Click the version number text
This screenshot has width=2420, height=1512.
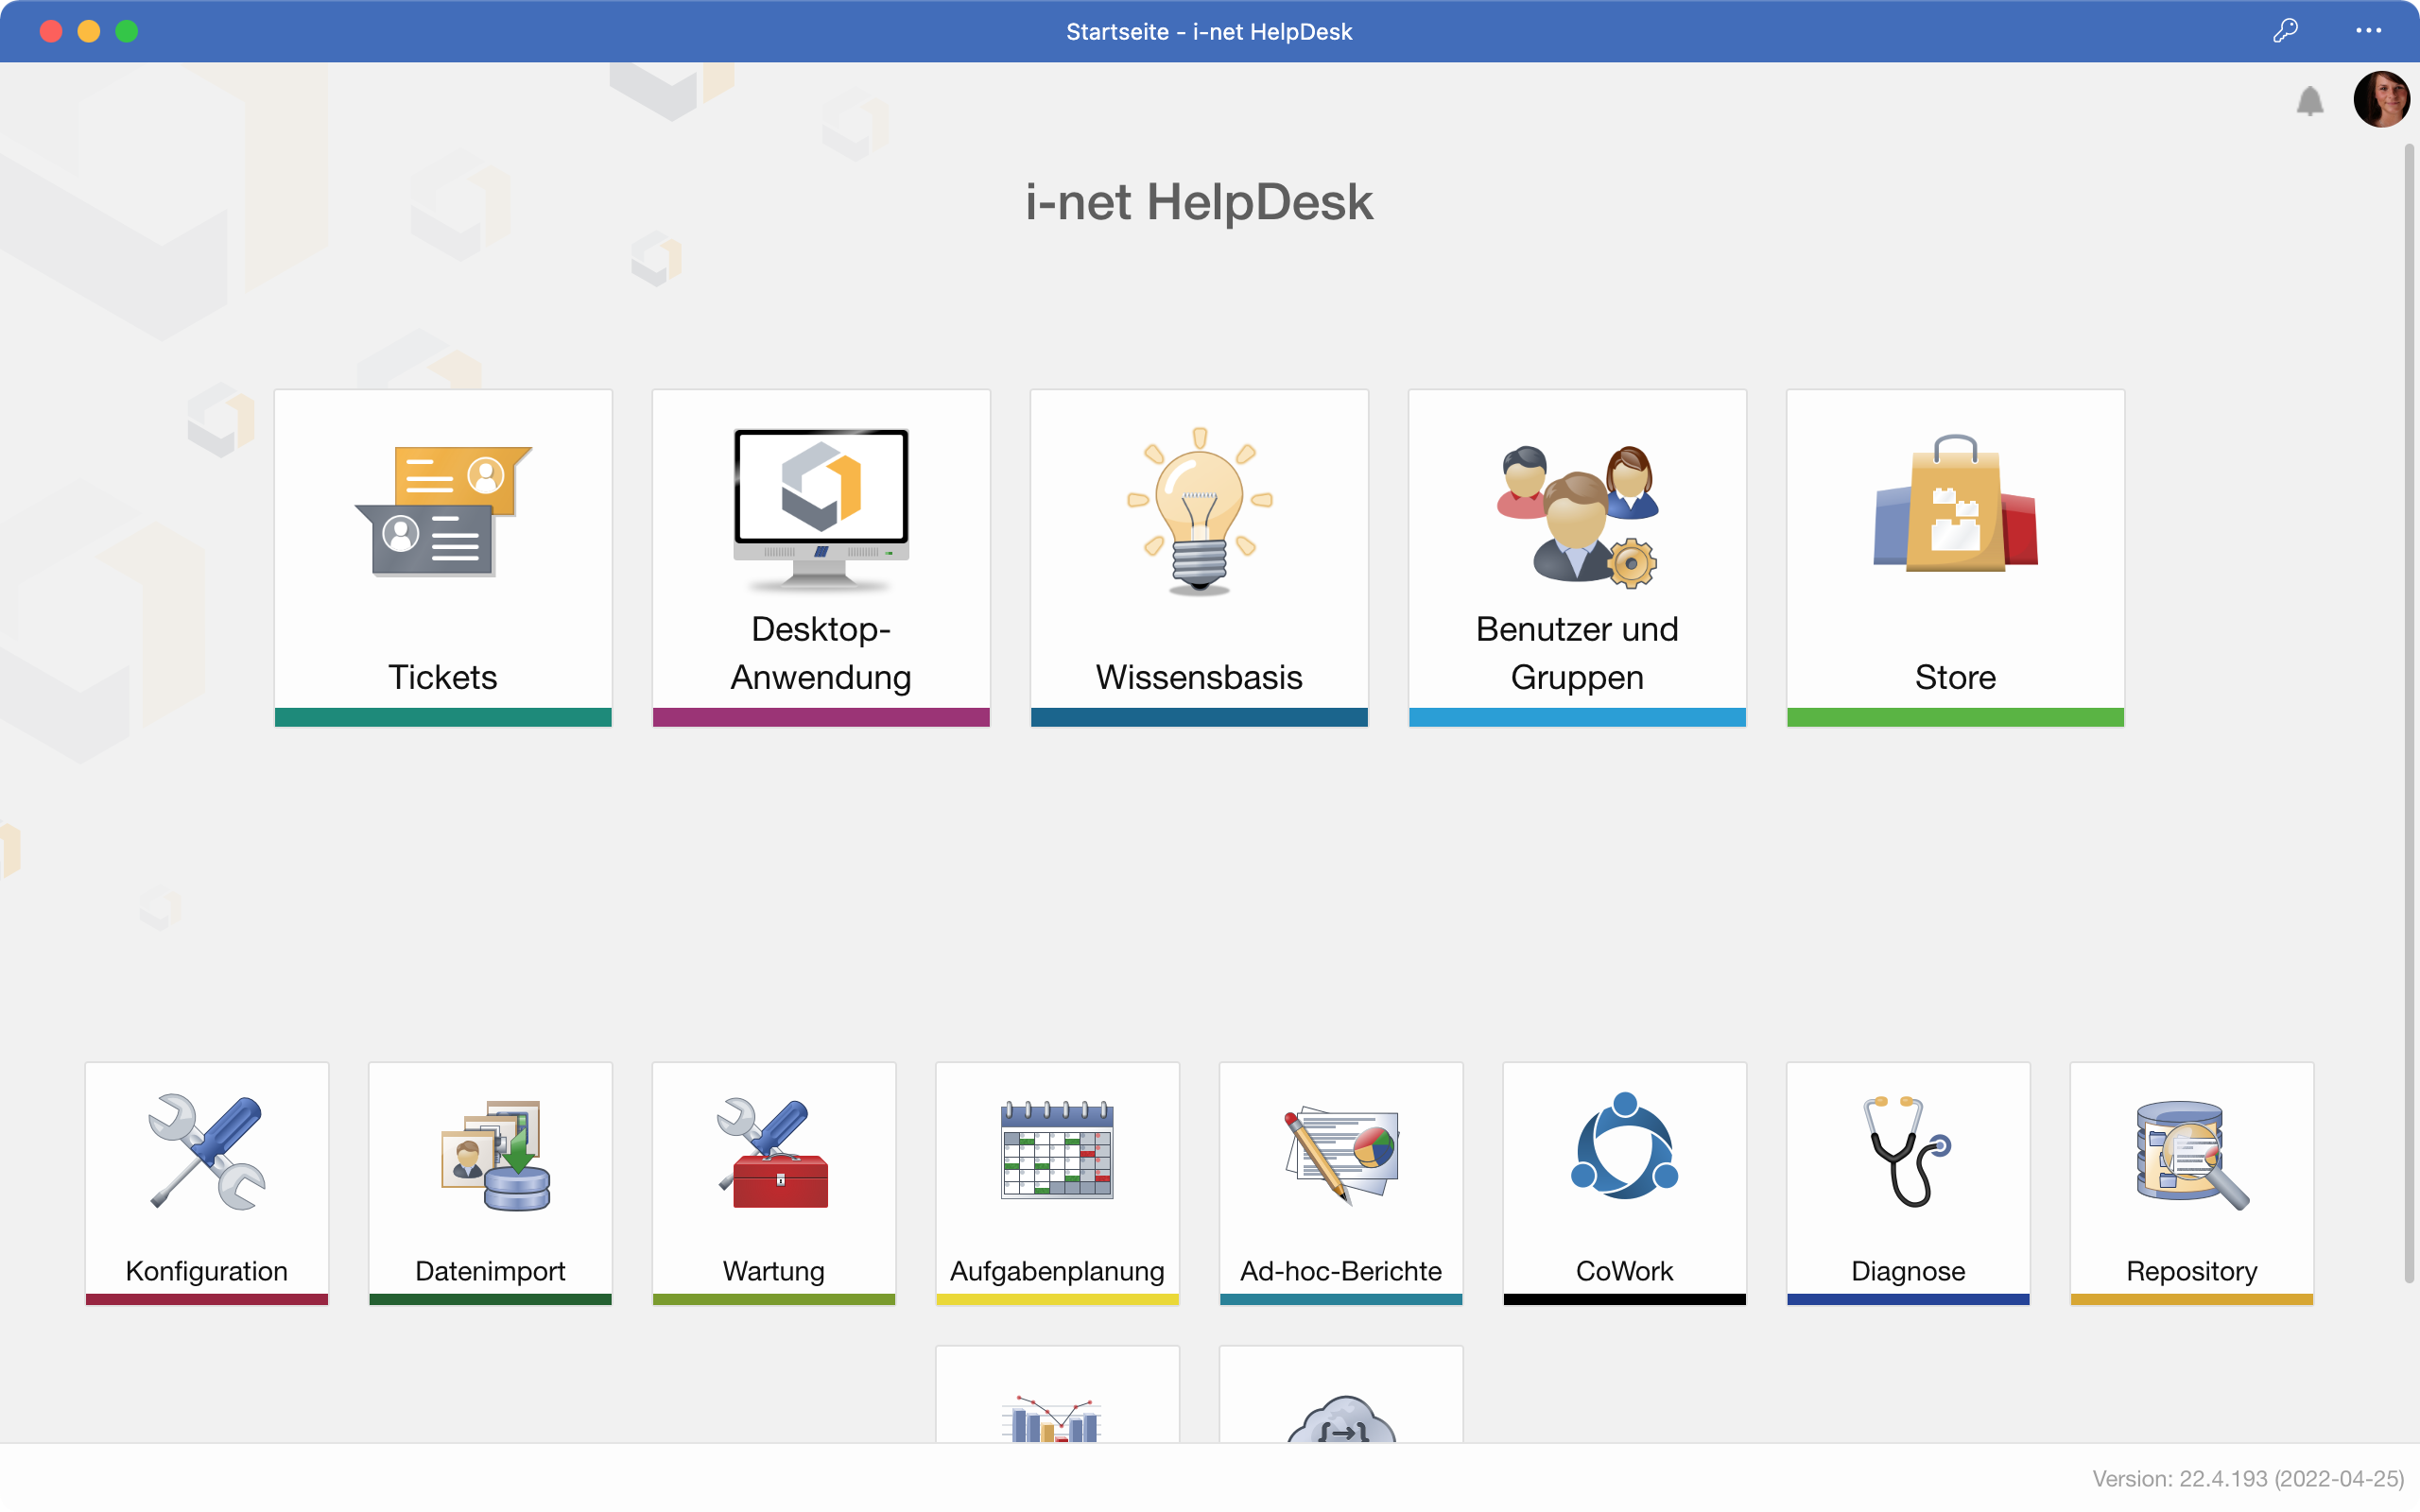click(x=2248, y=1478)
